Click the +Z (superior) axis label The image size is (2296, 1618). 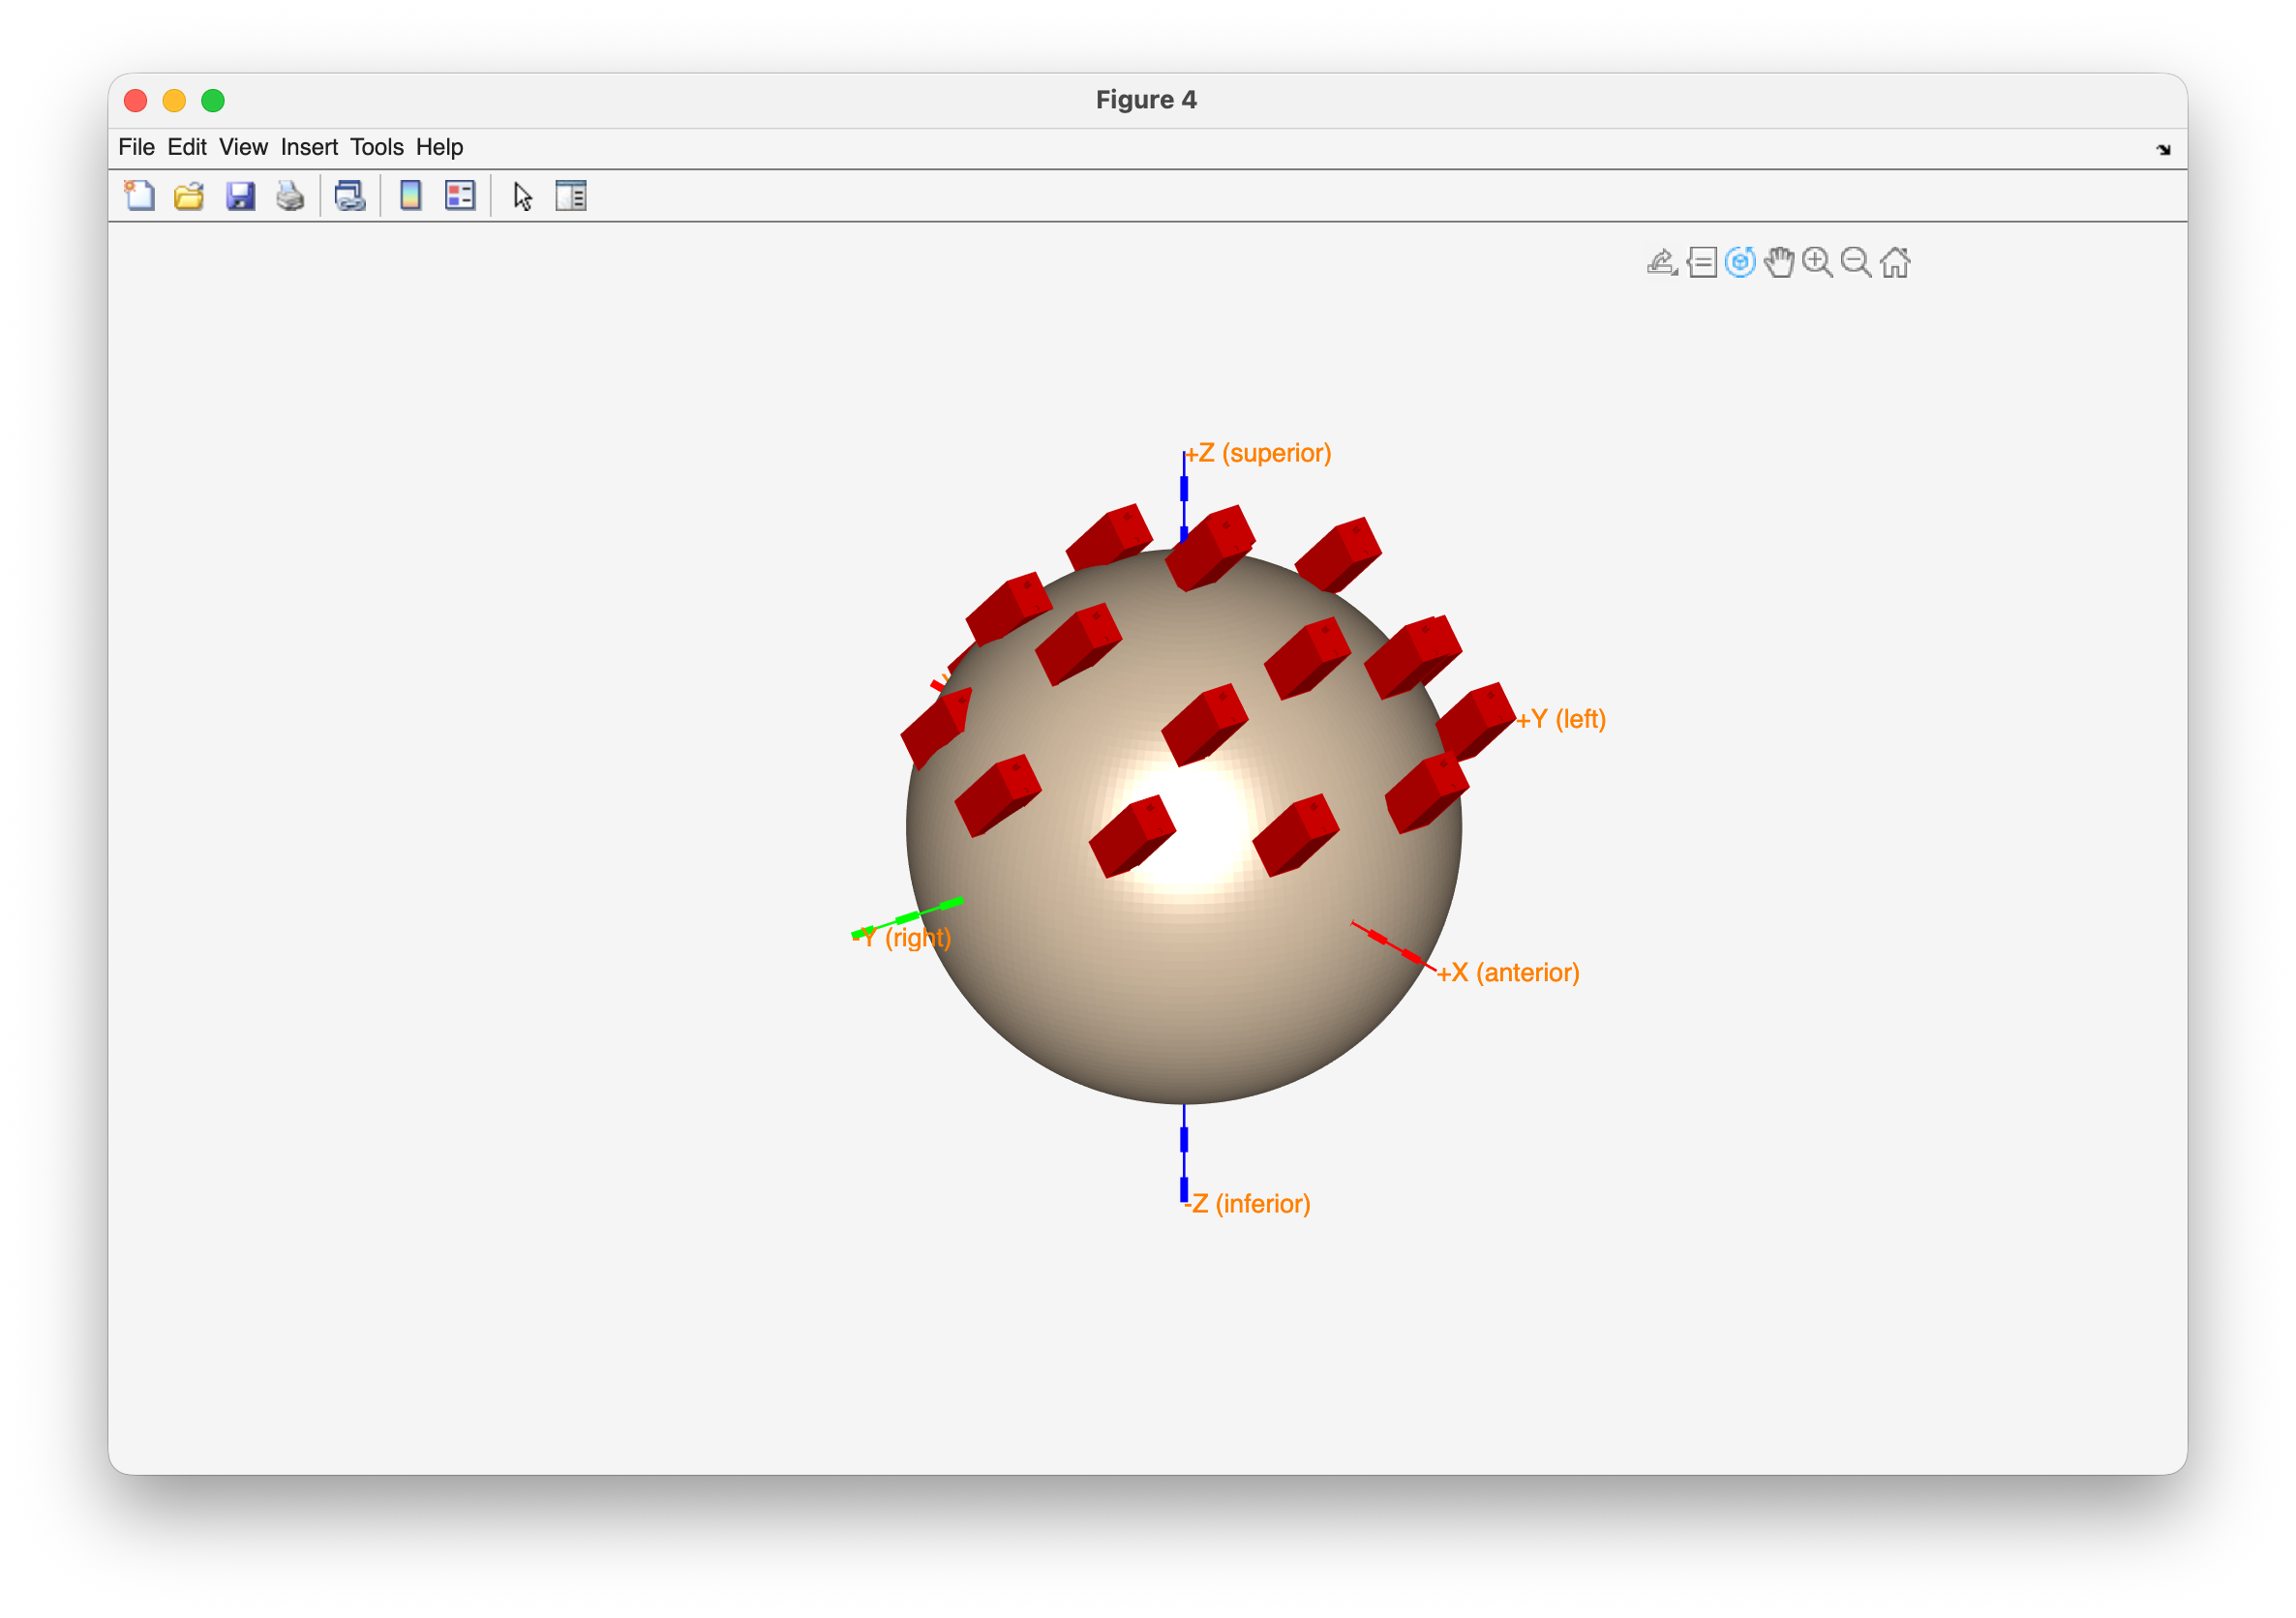point(1258,453)
